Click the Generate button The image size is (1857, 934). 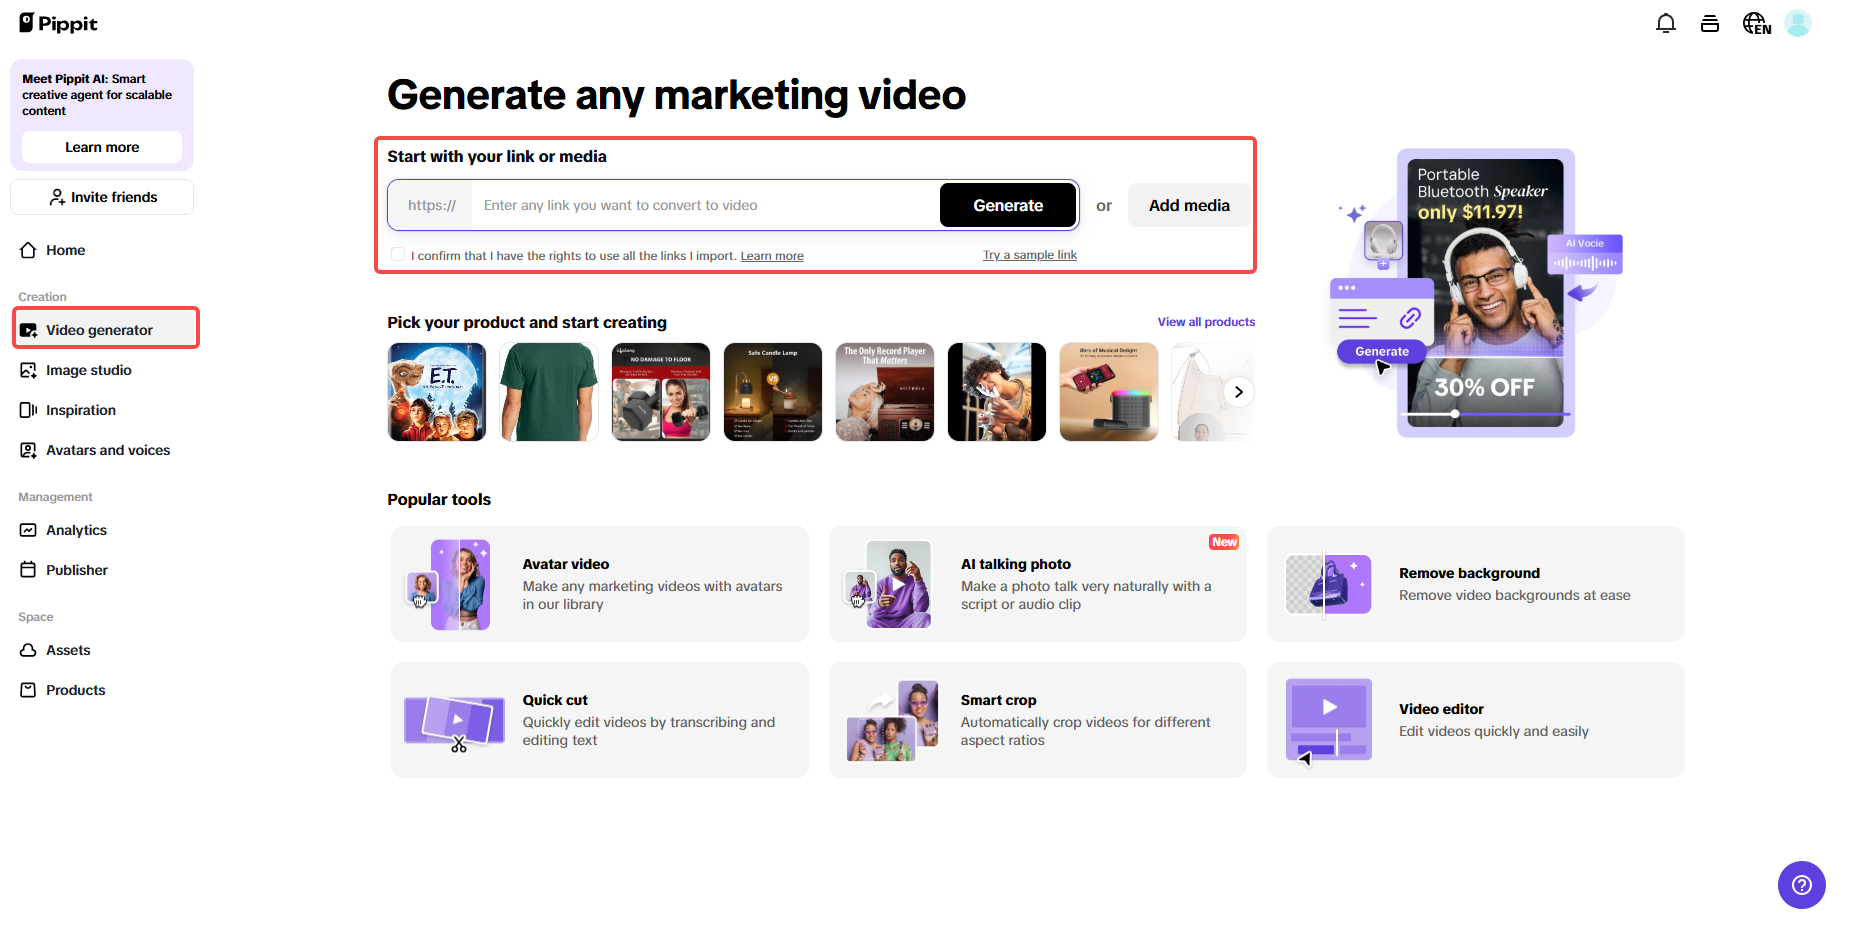(1007, 205)
